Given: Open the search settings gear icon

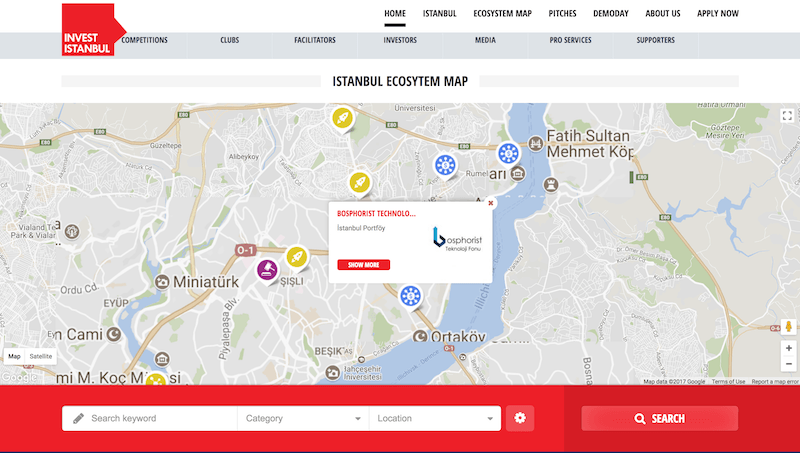Looking at the screenshot, I should 520,418.
